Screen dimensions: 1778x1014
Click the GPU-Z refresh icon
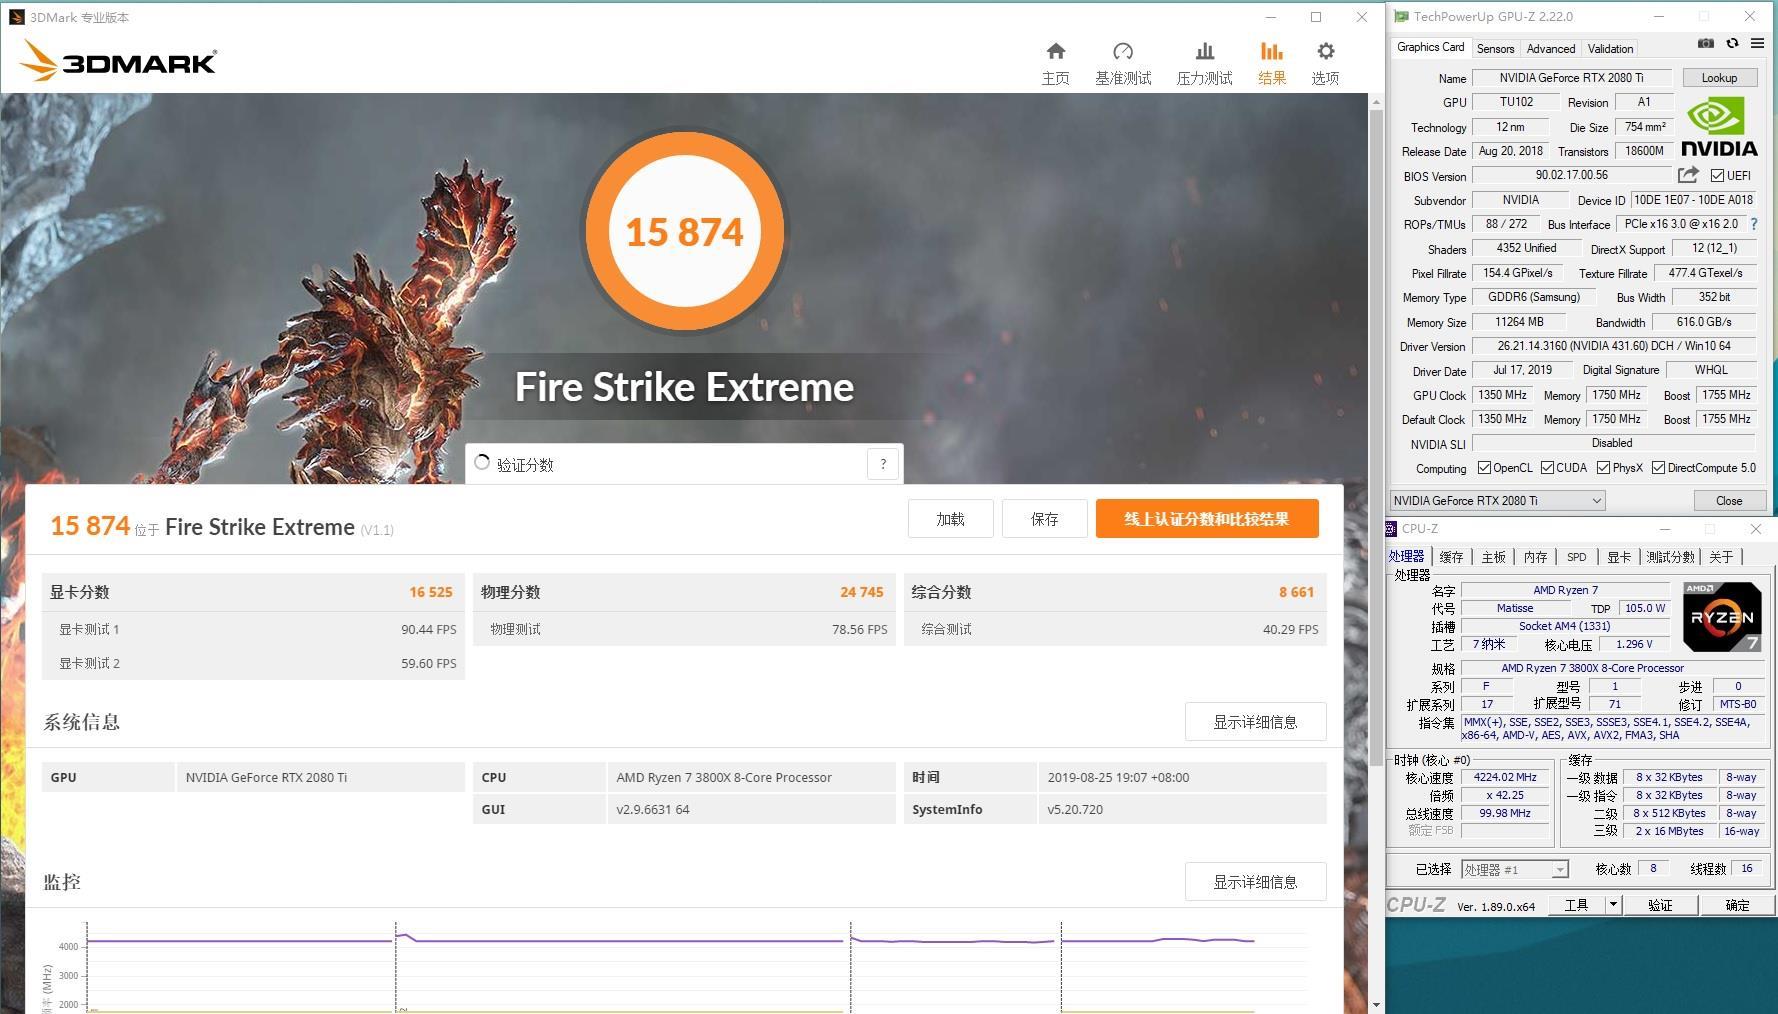click(1732, 44)
